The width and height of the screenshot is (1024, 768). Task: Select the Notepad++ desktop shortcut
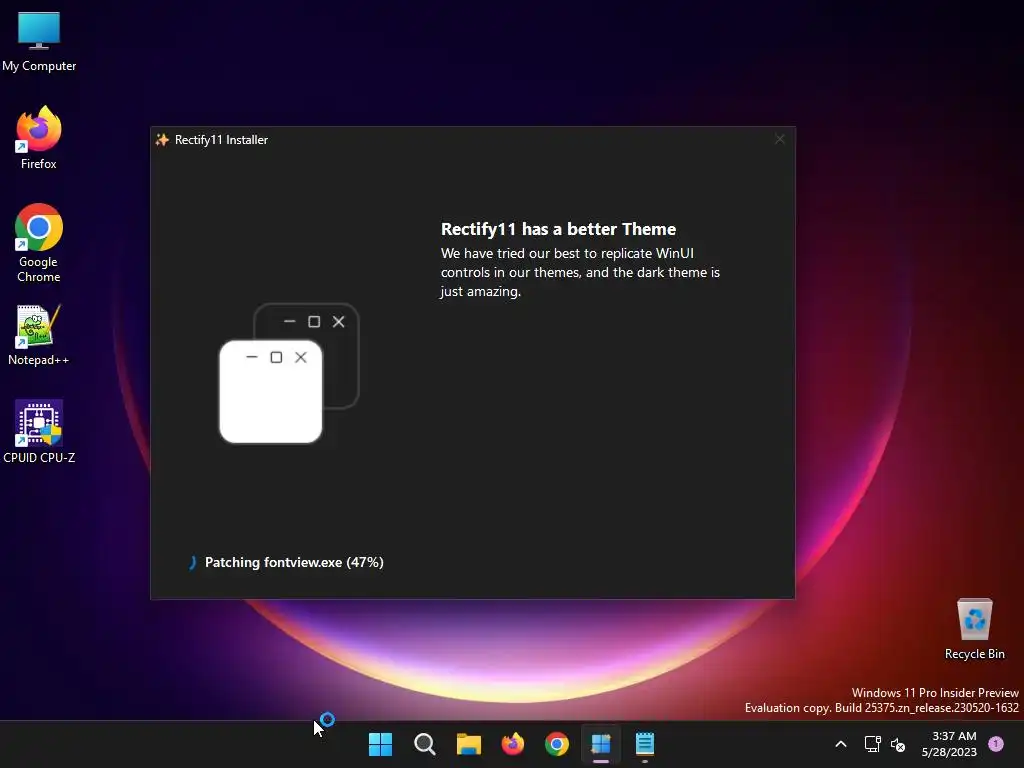coord(39,335)
